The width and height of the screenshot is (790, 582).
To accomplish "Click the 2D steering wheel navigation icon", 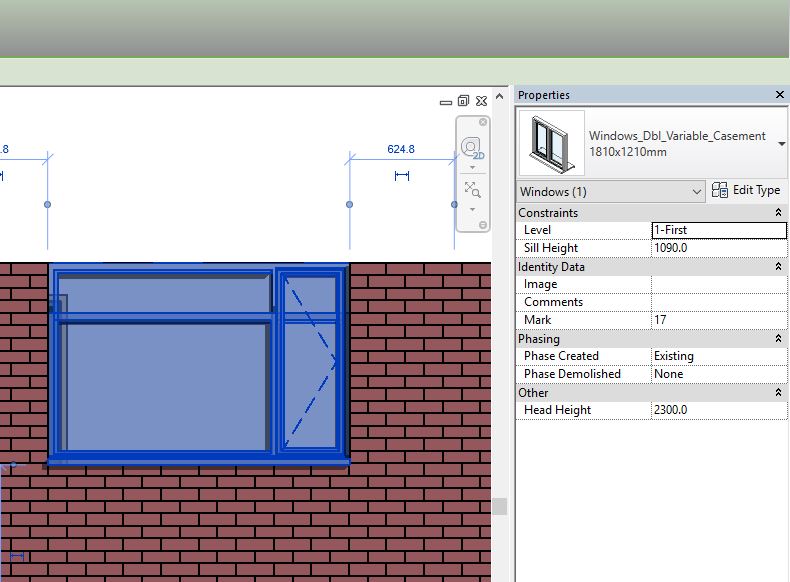I will click(472, 148).
